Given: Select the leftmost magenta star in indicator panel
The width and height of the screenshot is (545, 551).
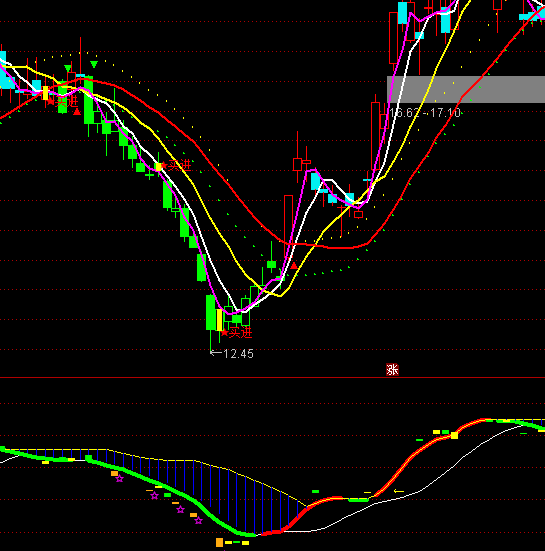Looking at the screenshot, I should click(119, 478).
